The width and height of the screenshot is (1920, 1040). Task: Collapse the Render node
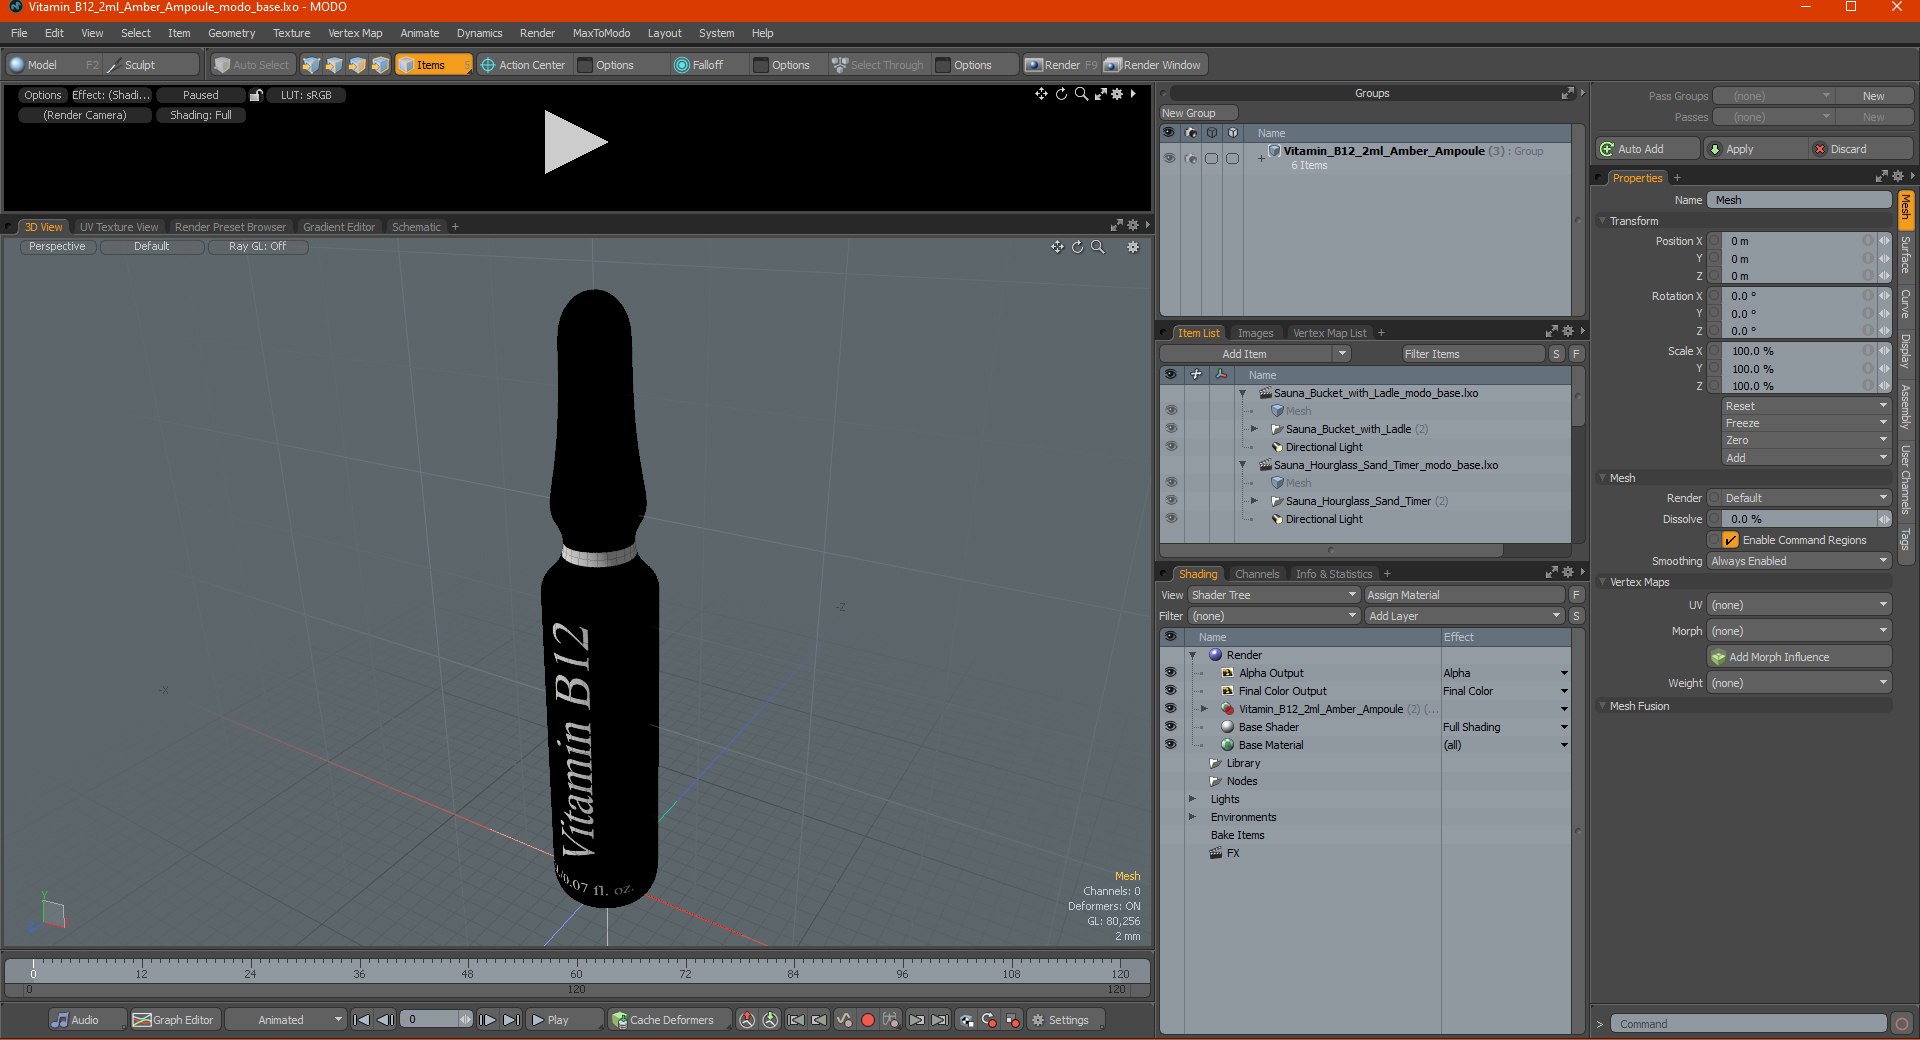(1192, 655)
